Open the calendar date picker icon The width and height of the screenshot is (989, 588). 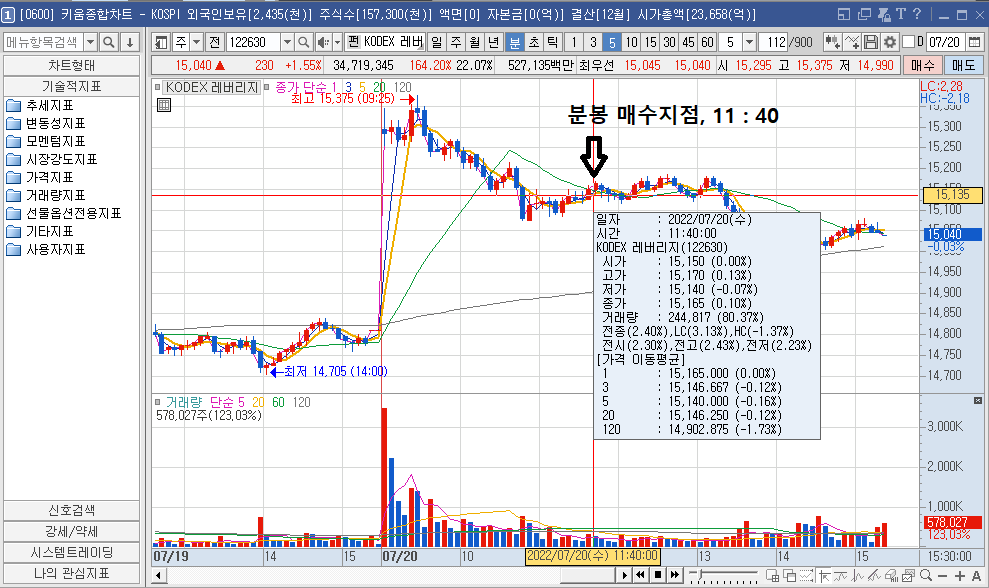[974, 42]
